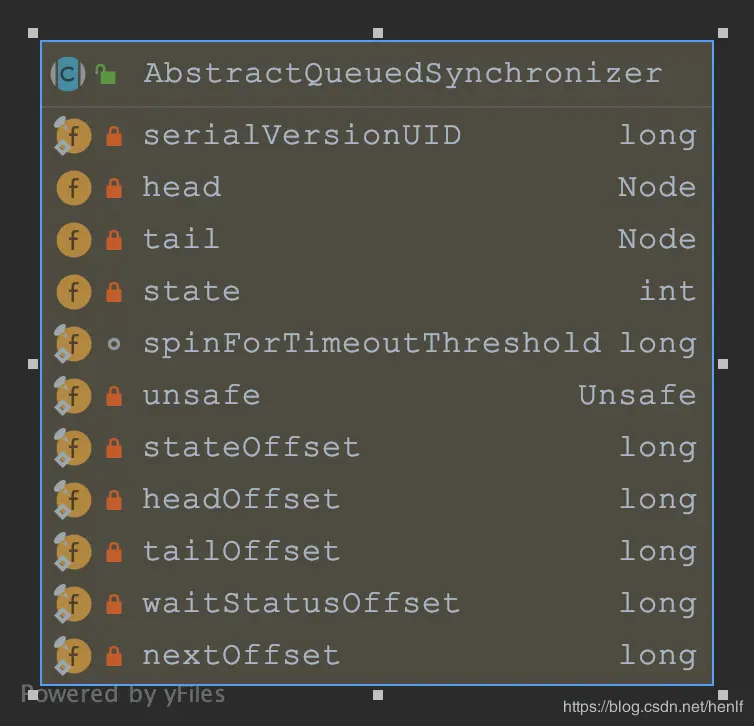The width and height of the screenshot is (754, 726).
Task: Click the package-private circle icon beside spinForTimeoutThreshold
Action: pos(114,343)
